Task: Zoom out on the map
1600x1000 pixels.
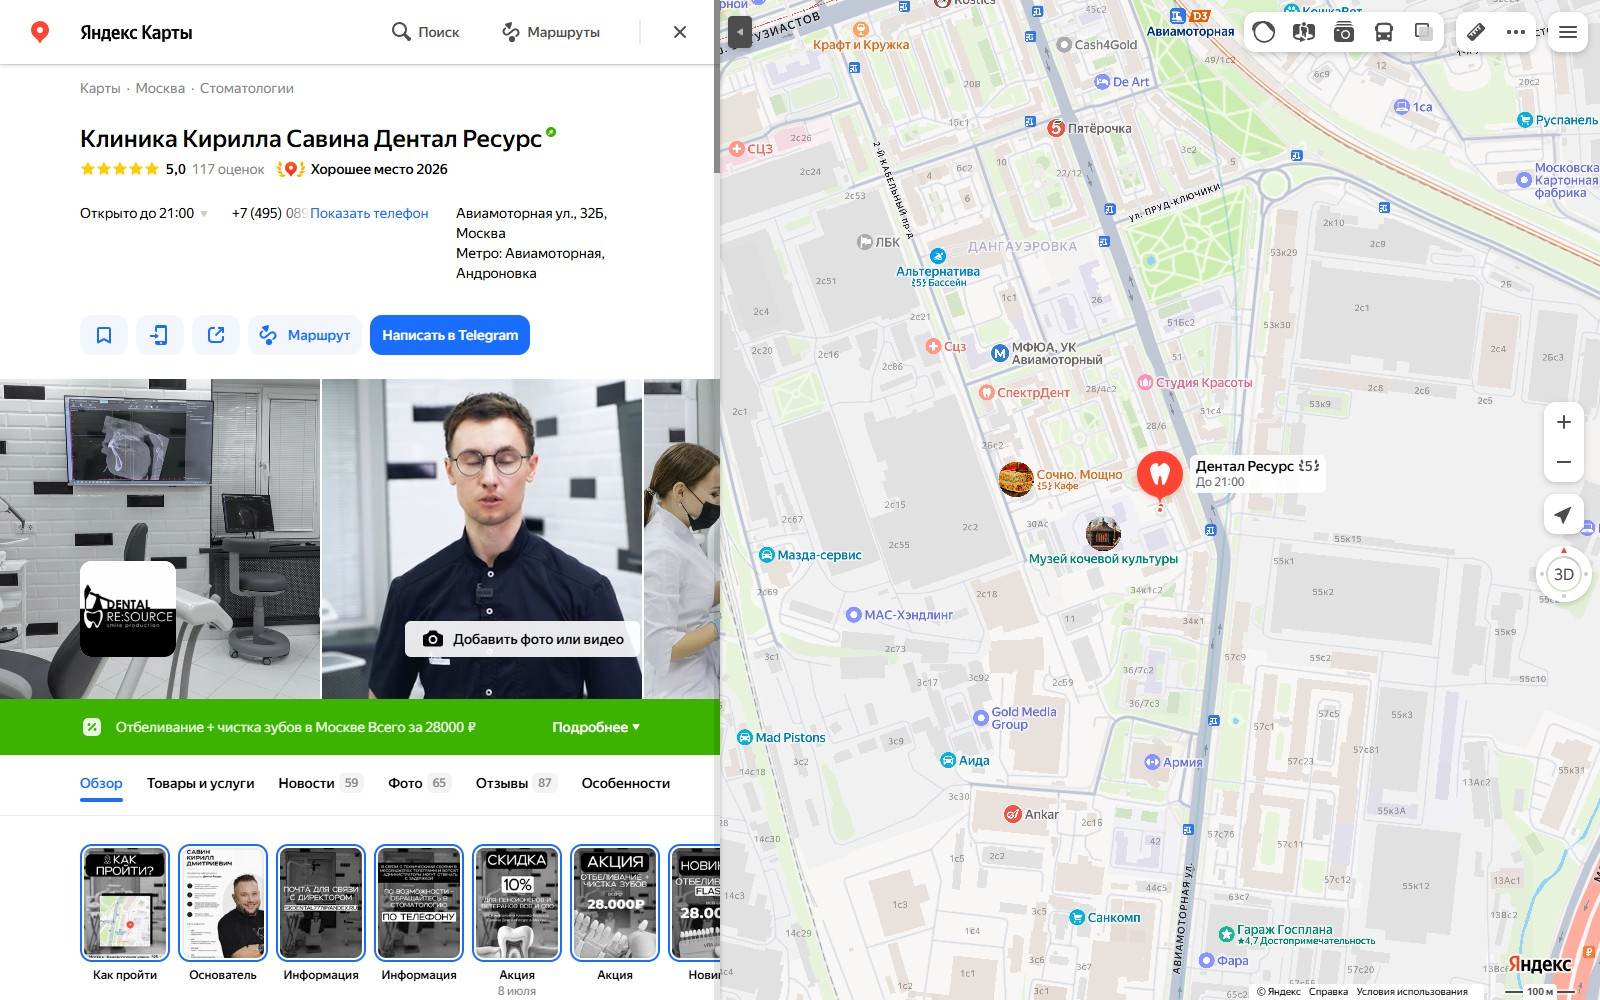Action: (x=1564, y=462)
